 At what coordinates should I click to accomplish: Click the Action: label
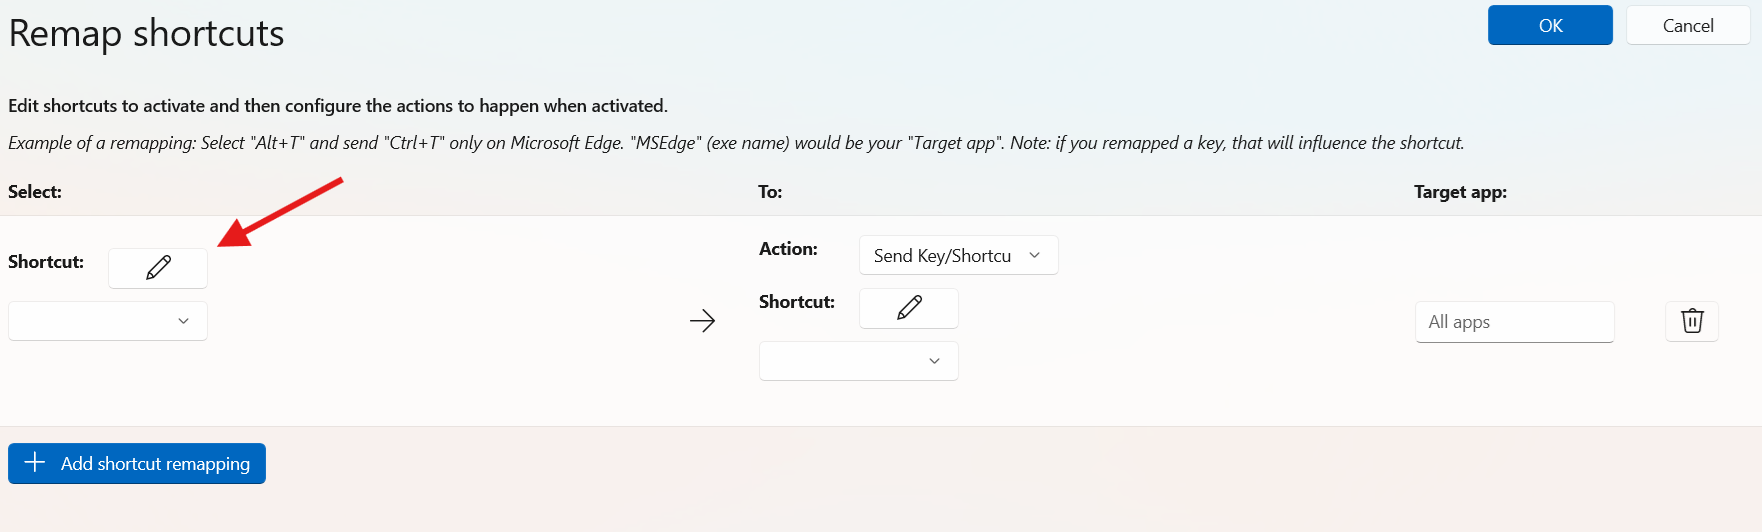click(x=788, y=249)
